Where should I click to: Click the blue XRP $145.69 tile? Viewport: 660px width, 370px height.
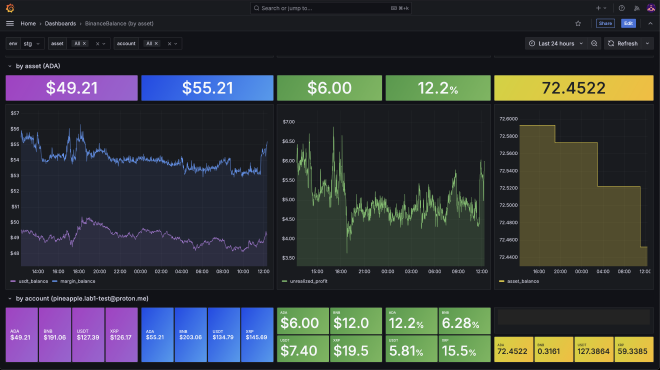[257, 335]
